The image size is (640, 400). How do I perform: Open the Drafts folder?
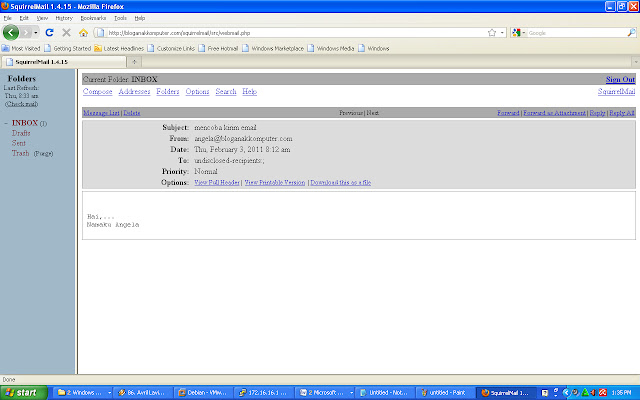21,133
